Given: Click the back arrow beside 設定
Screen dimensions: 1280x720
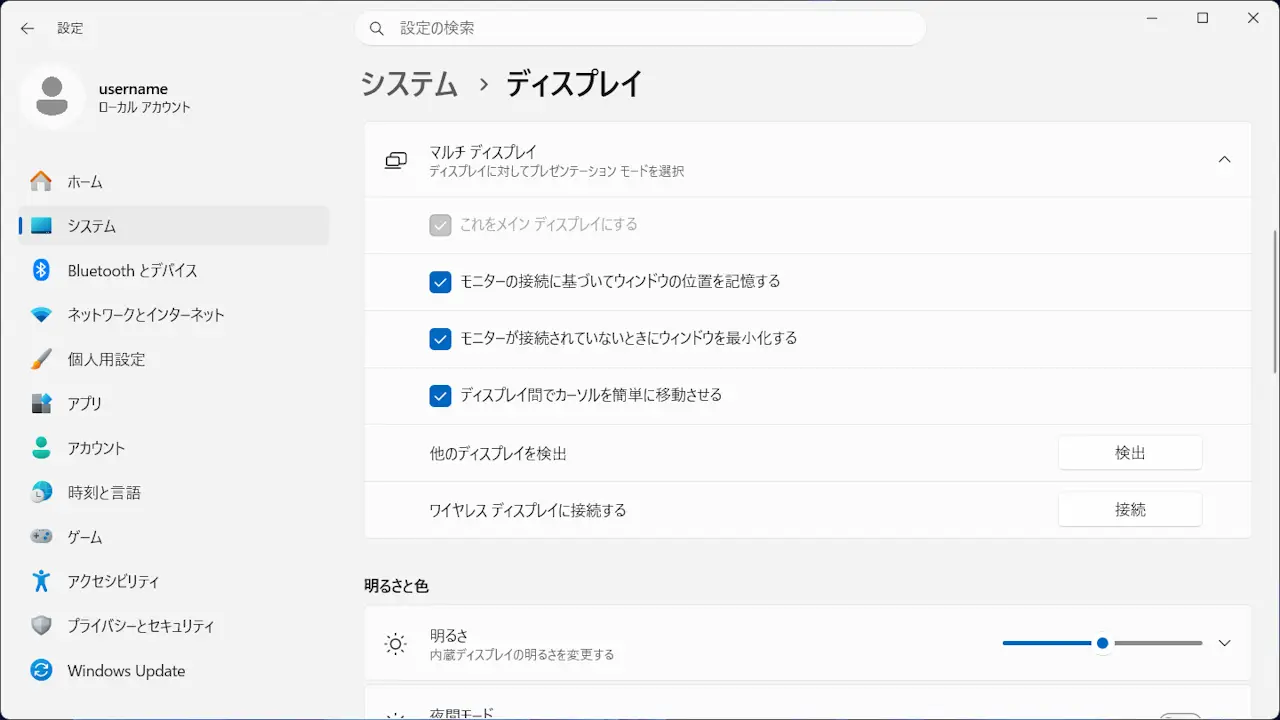Looking at the screenshot, I should 27,28.
